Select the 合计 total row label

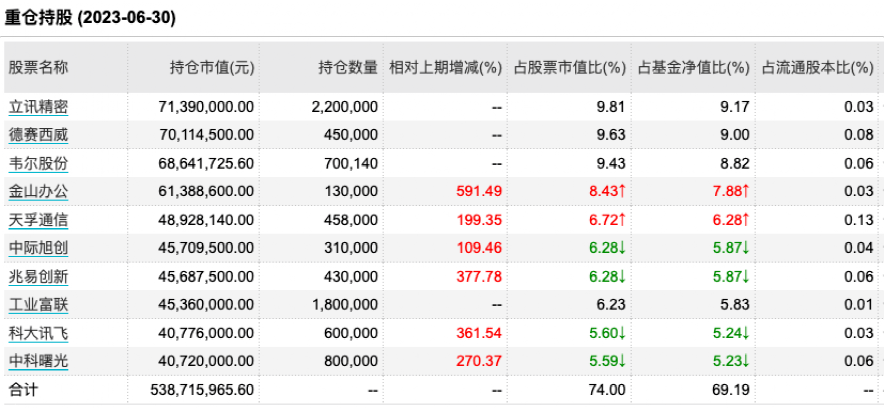pyautogui.click(x=23, y=389)
